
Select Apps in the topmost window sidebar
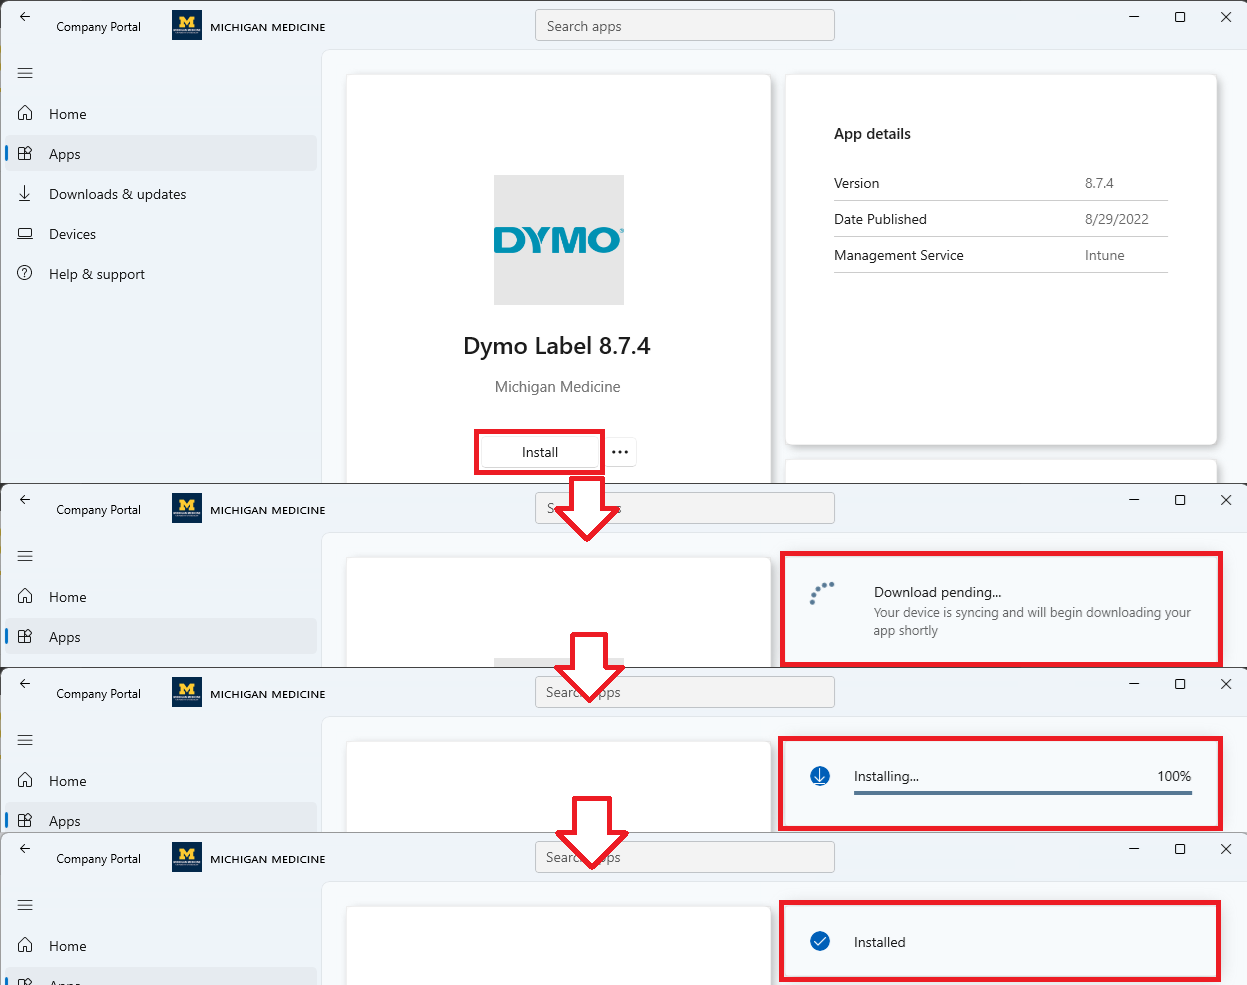[65, 154]
